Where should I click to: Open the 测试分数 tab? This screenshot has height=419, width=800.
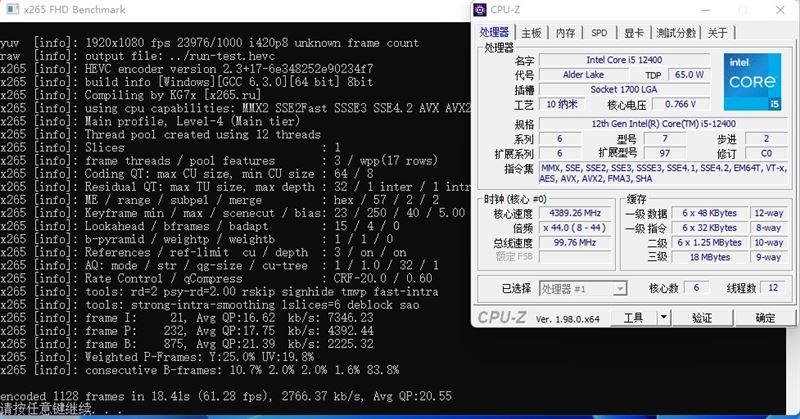click(676, 33)
